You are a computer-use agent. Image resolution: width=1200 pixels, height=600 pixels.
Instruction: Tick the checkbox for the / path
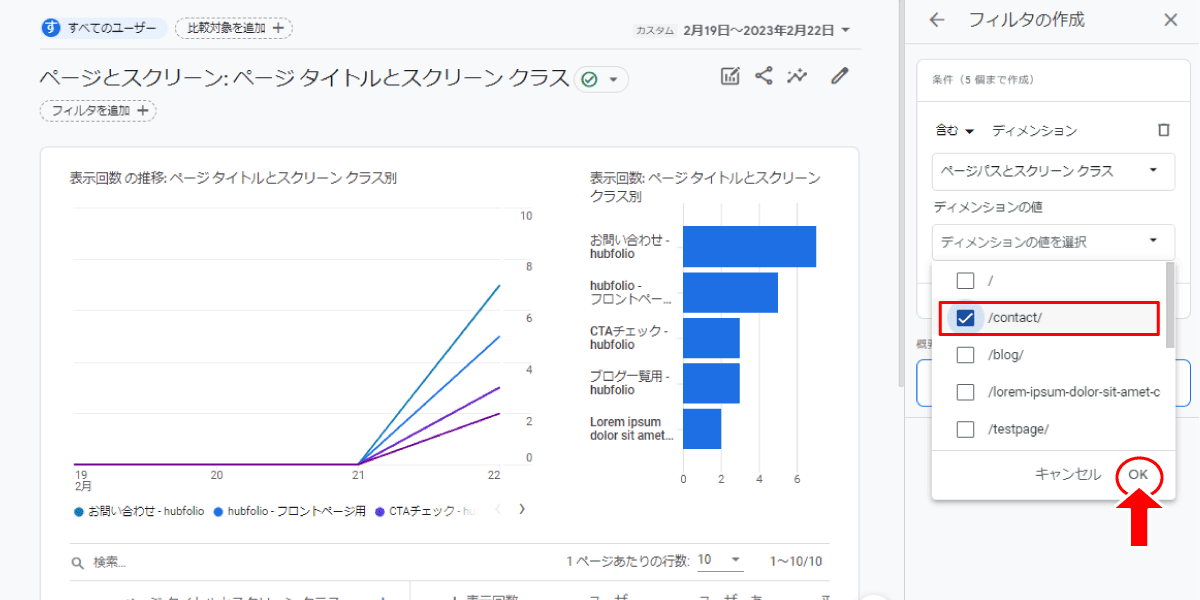pos(965,280)
